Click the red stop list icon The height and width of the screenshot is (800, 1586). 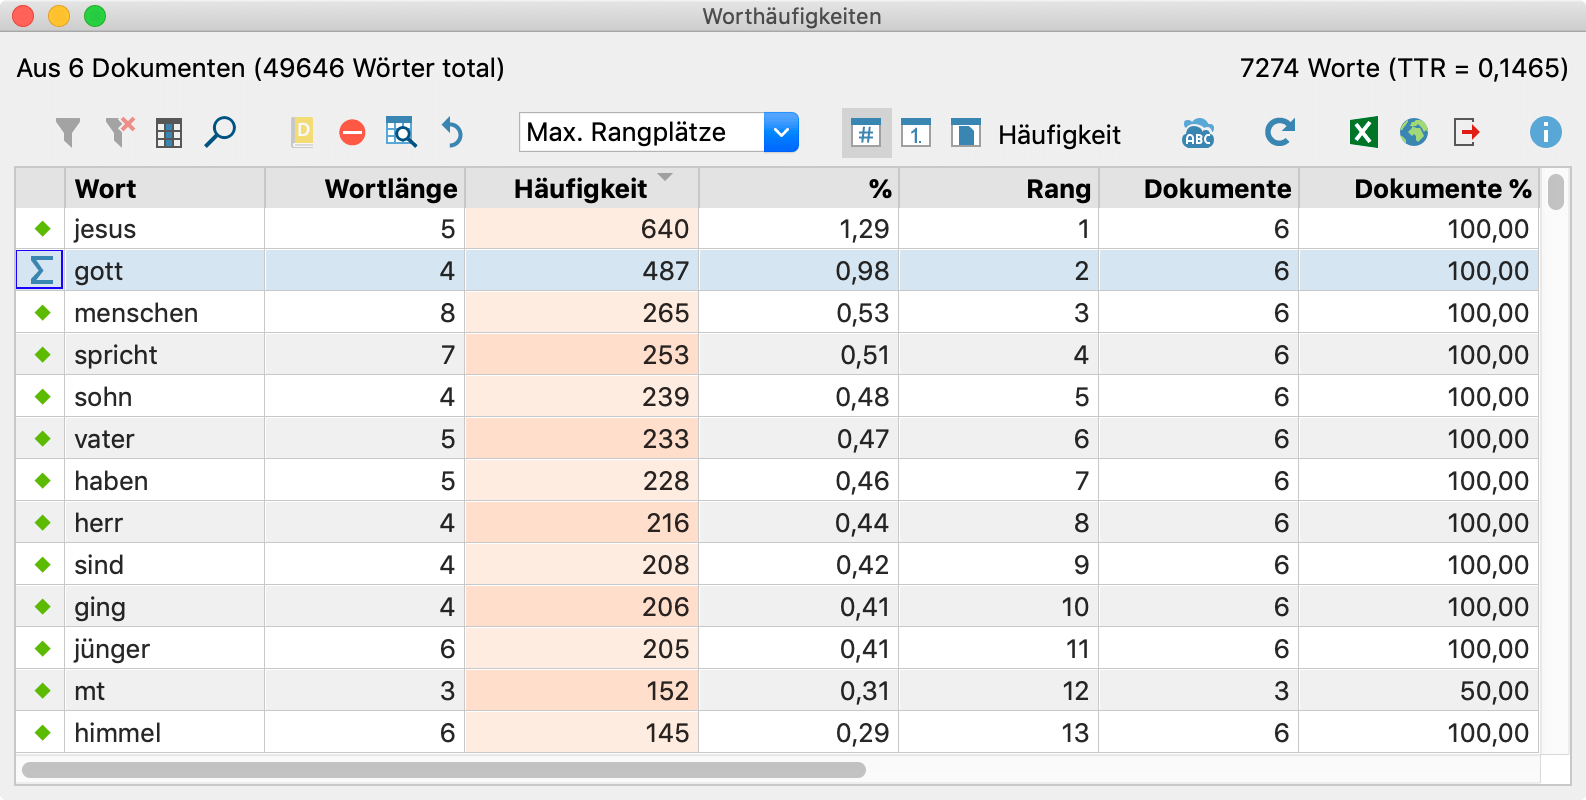tap(352, 132)
